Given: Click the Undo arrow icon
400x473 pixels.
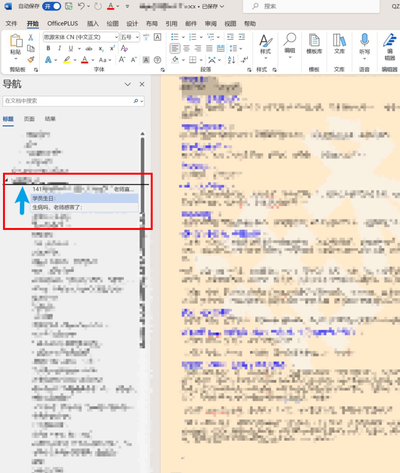Looking at the screenshot, I should [81, 6].
